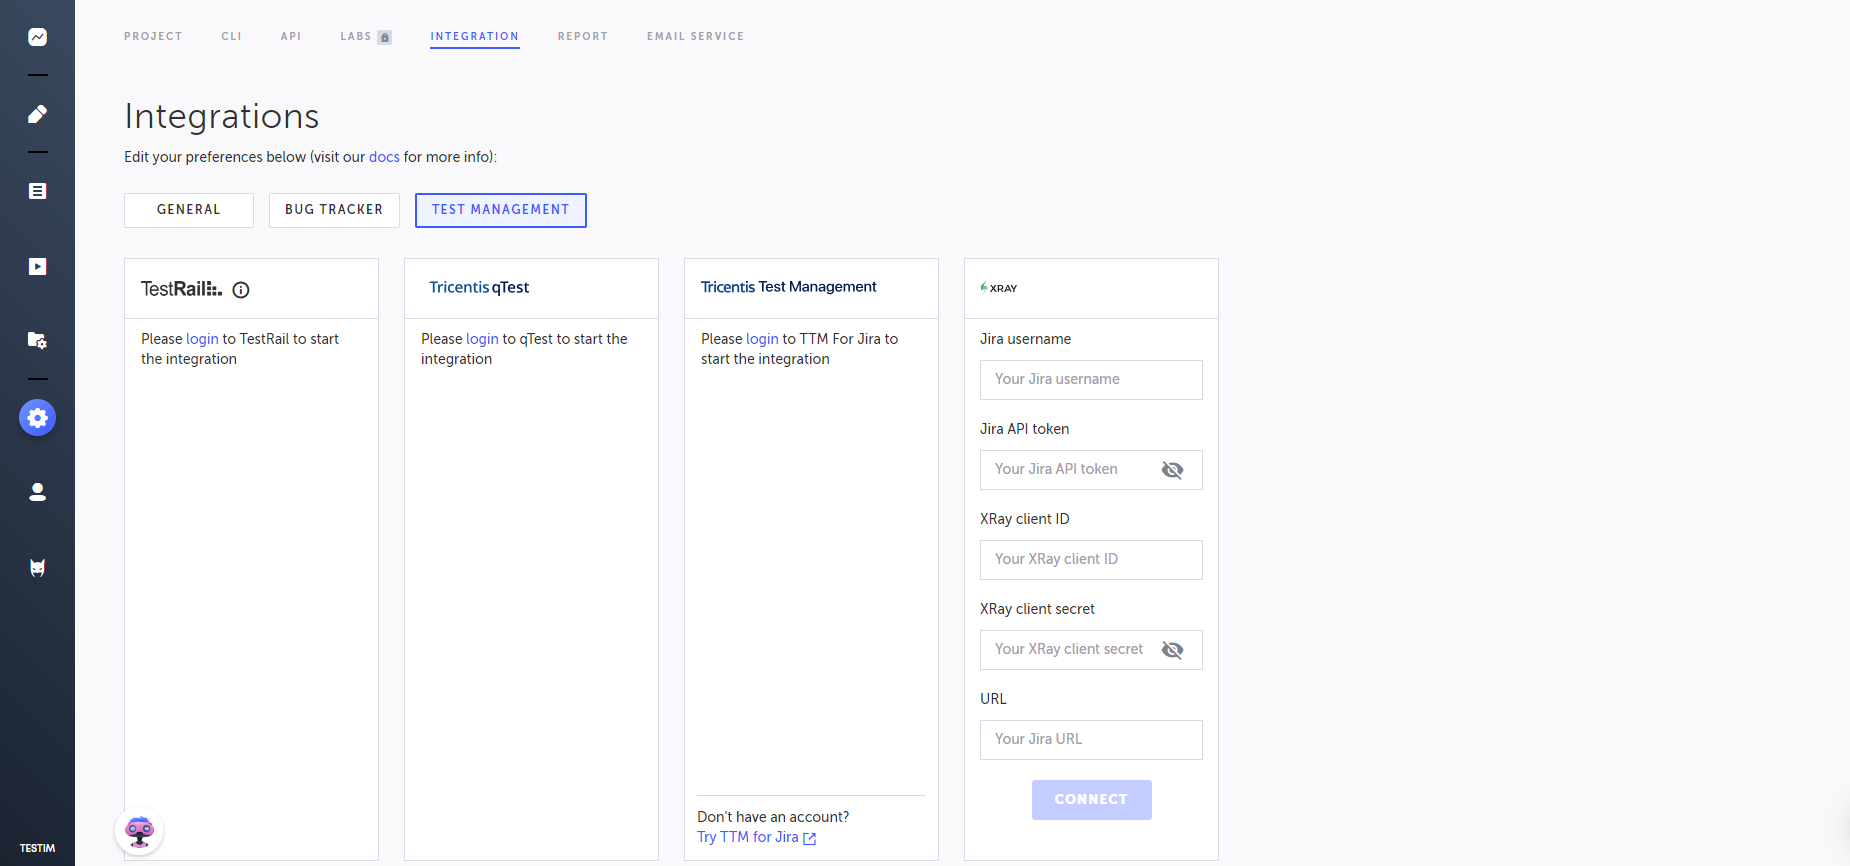Switch to the REPORT tab

(x=583, y=37)
